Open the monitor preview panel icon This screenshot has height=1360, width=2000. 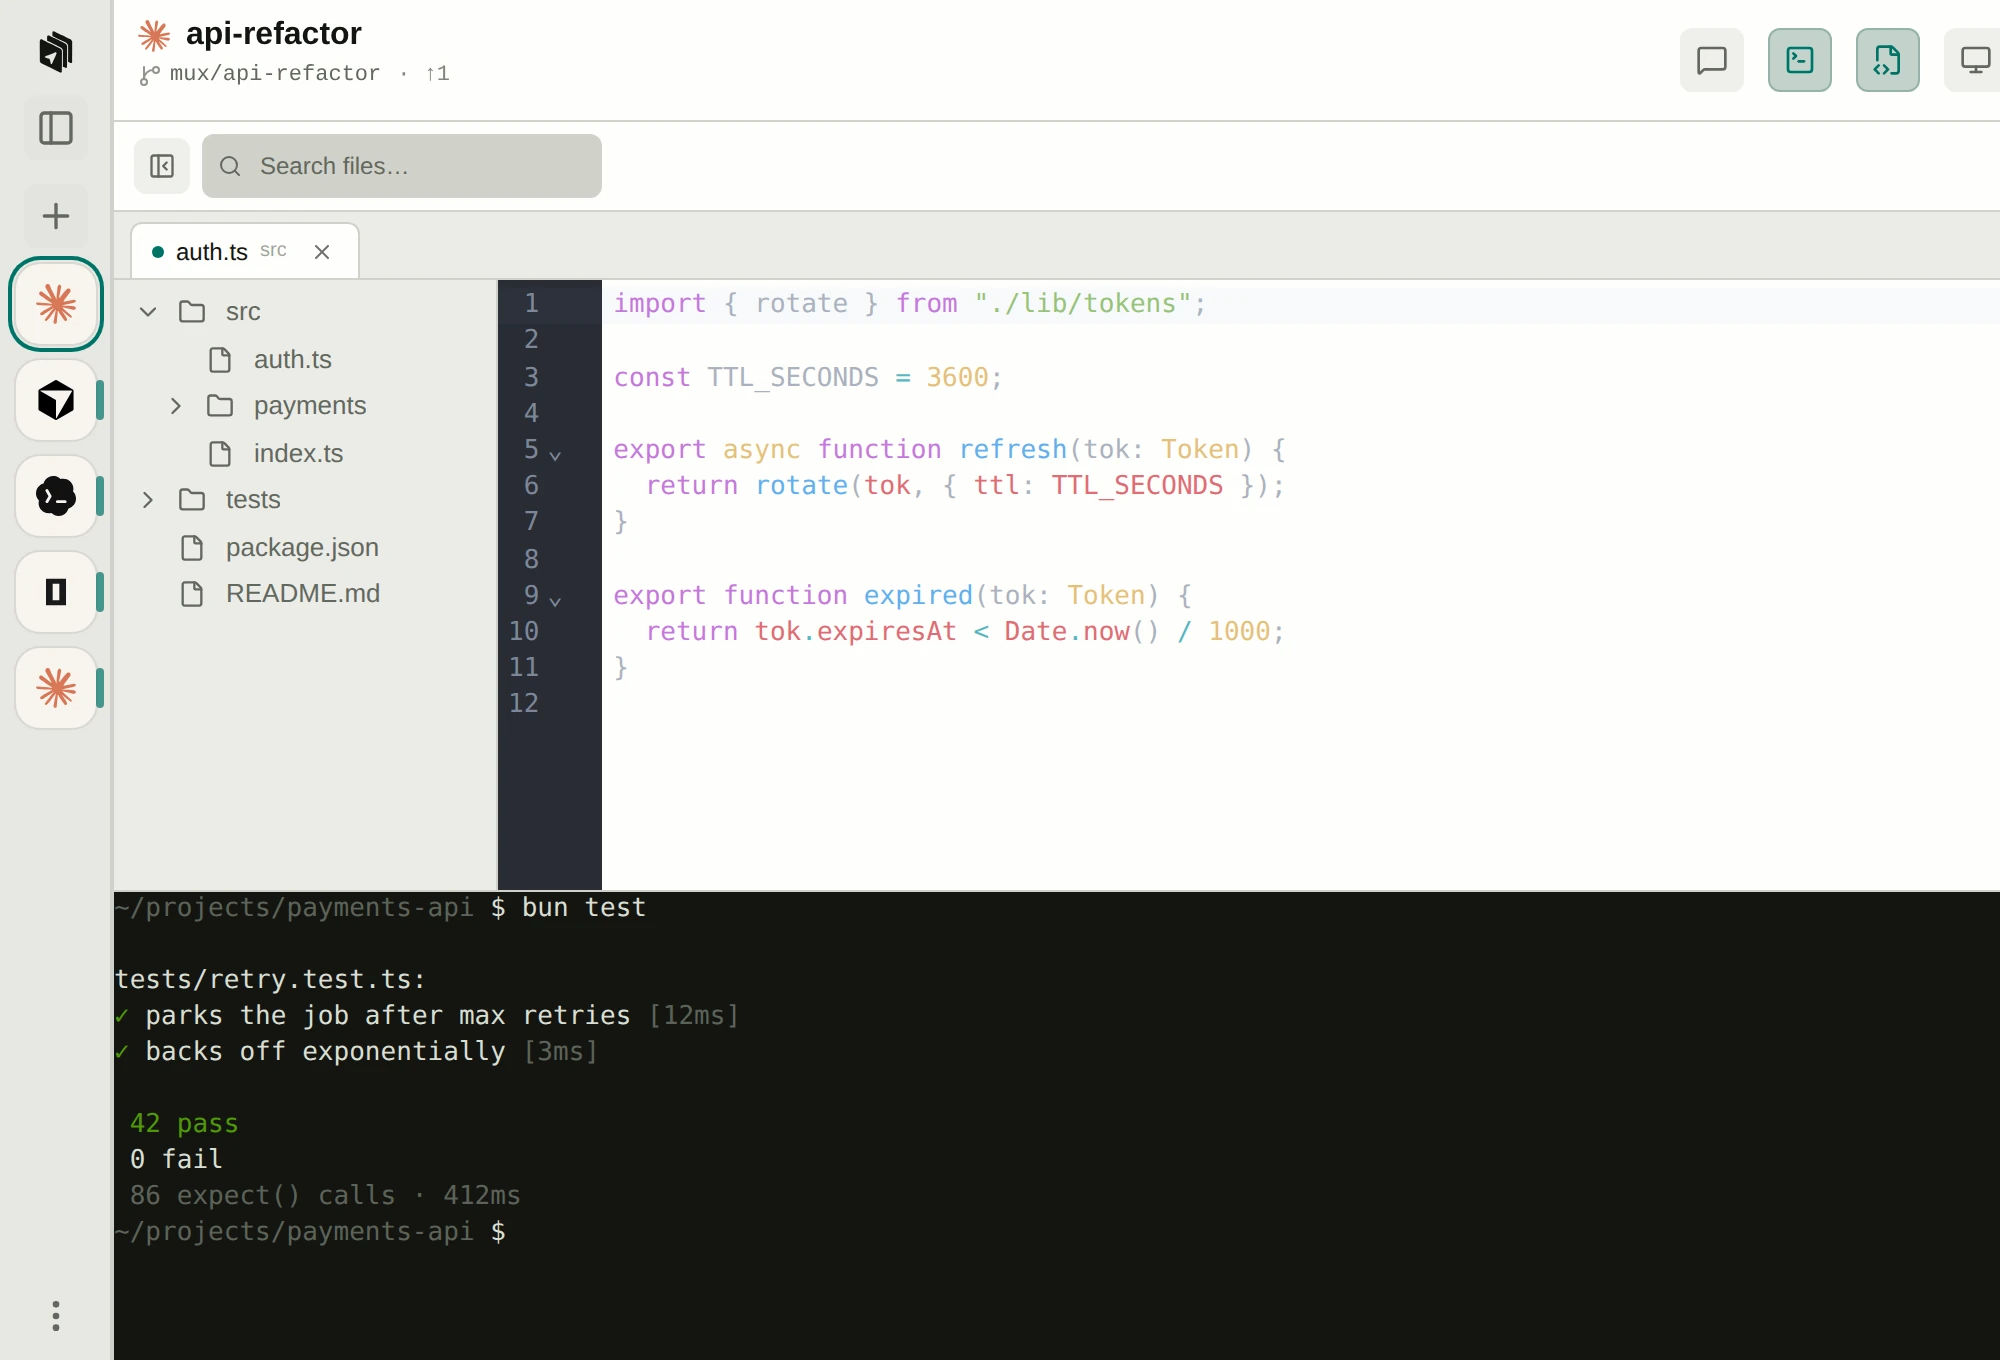click(1974, 60)
